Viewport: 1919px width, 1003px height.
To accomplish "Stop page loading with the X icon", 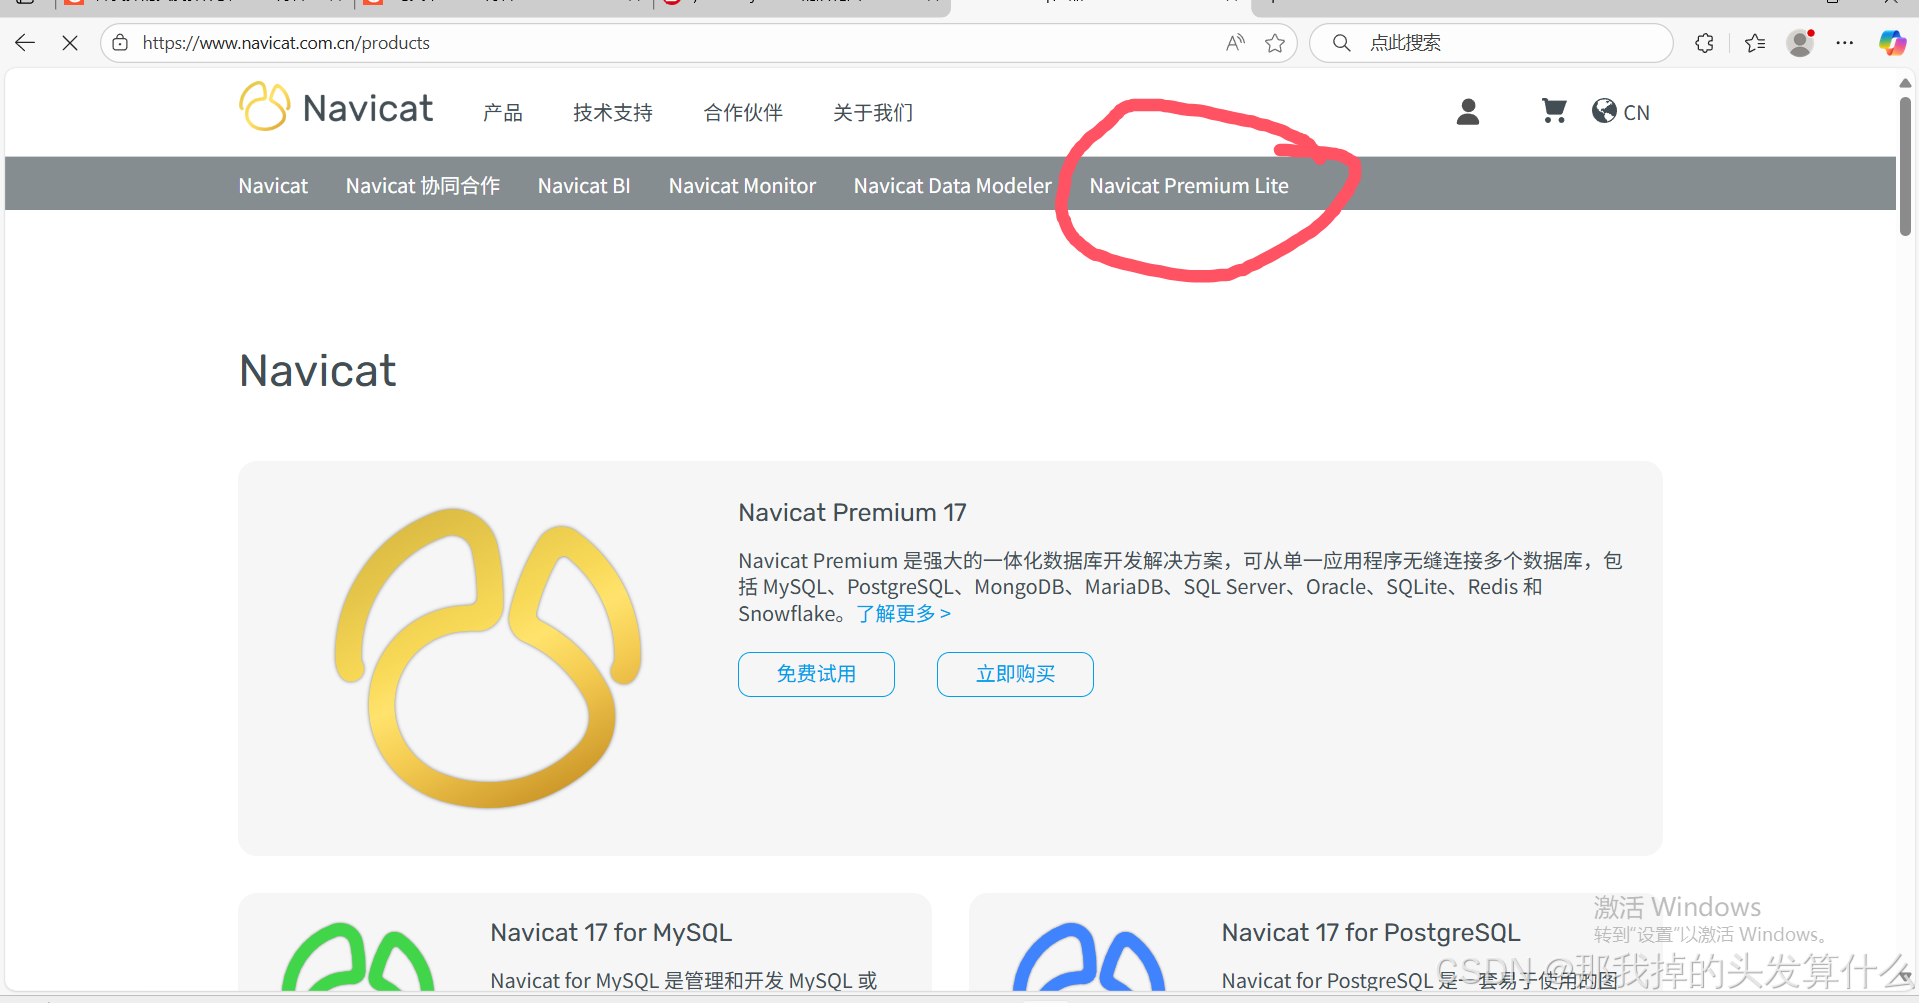I will [x=70, y=43].
